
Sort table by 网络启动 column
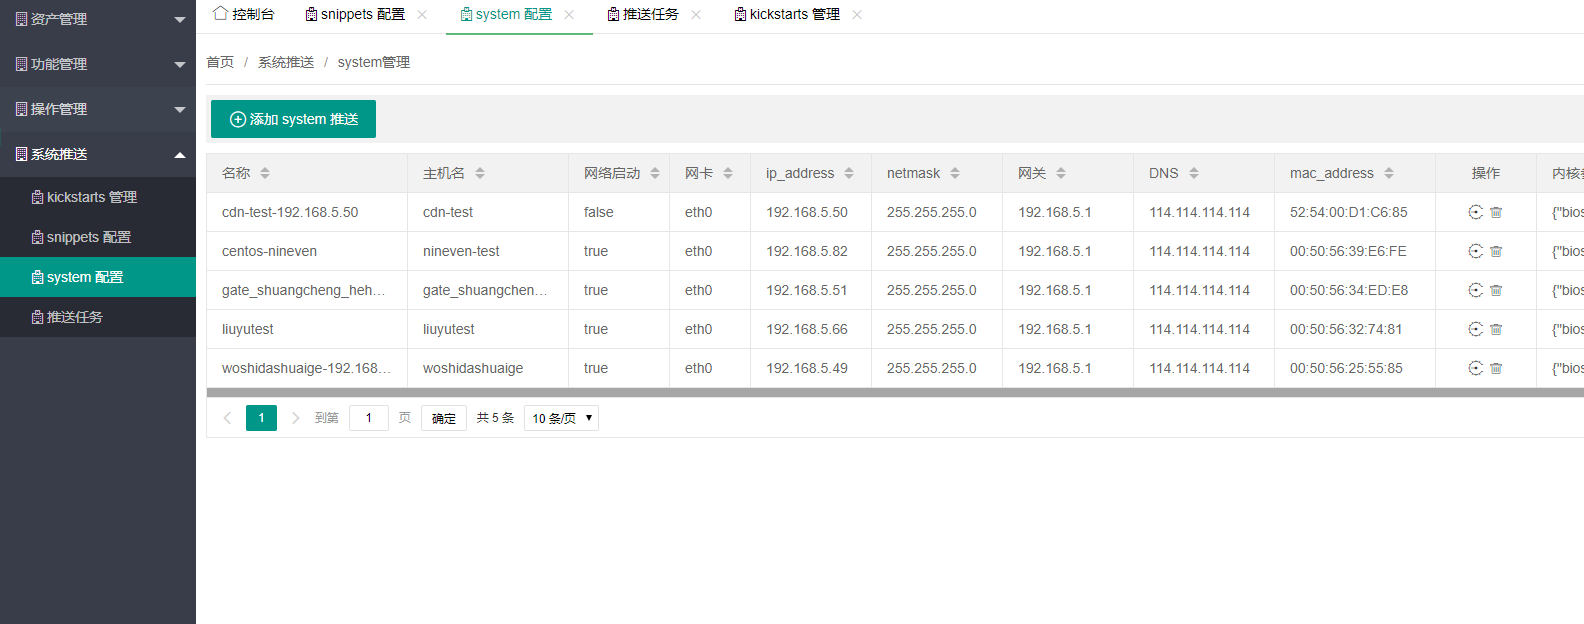[655, 173]
